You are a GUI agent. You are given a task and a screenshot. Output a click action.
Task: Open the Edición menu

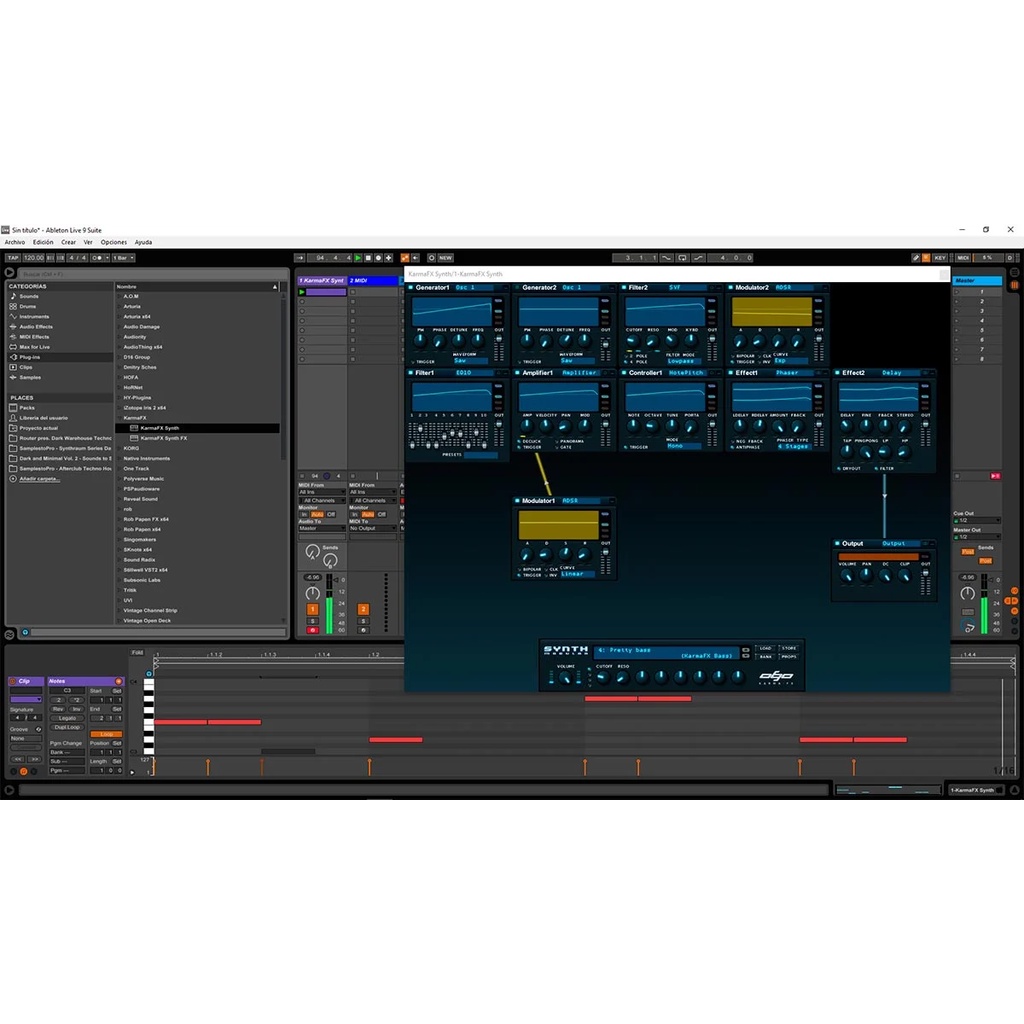click(x=43, y=242)
